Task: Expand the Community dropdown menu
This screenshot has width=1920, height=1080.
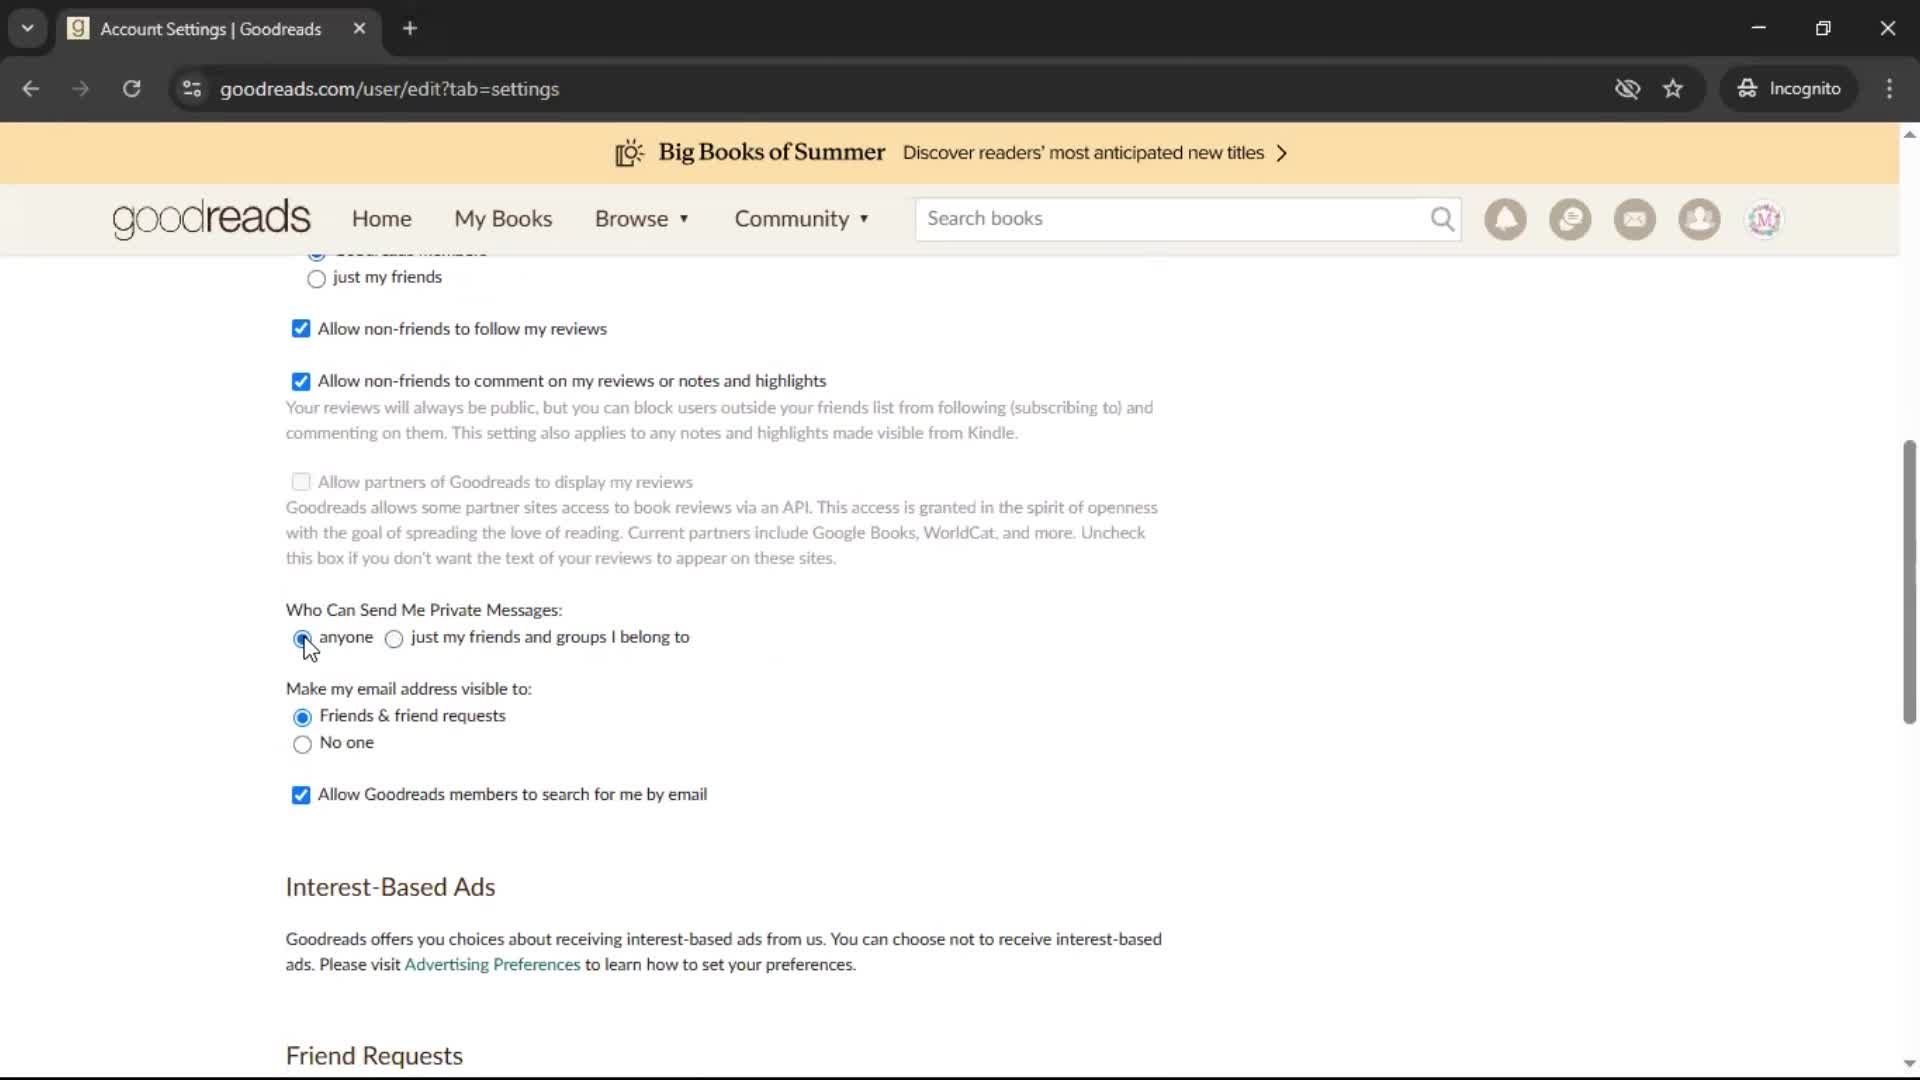Action: [x=802, y=219]
